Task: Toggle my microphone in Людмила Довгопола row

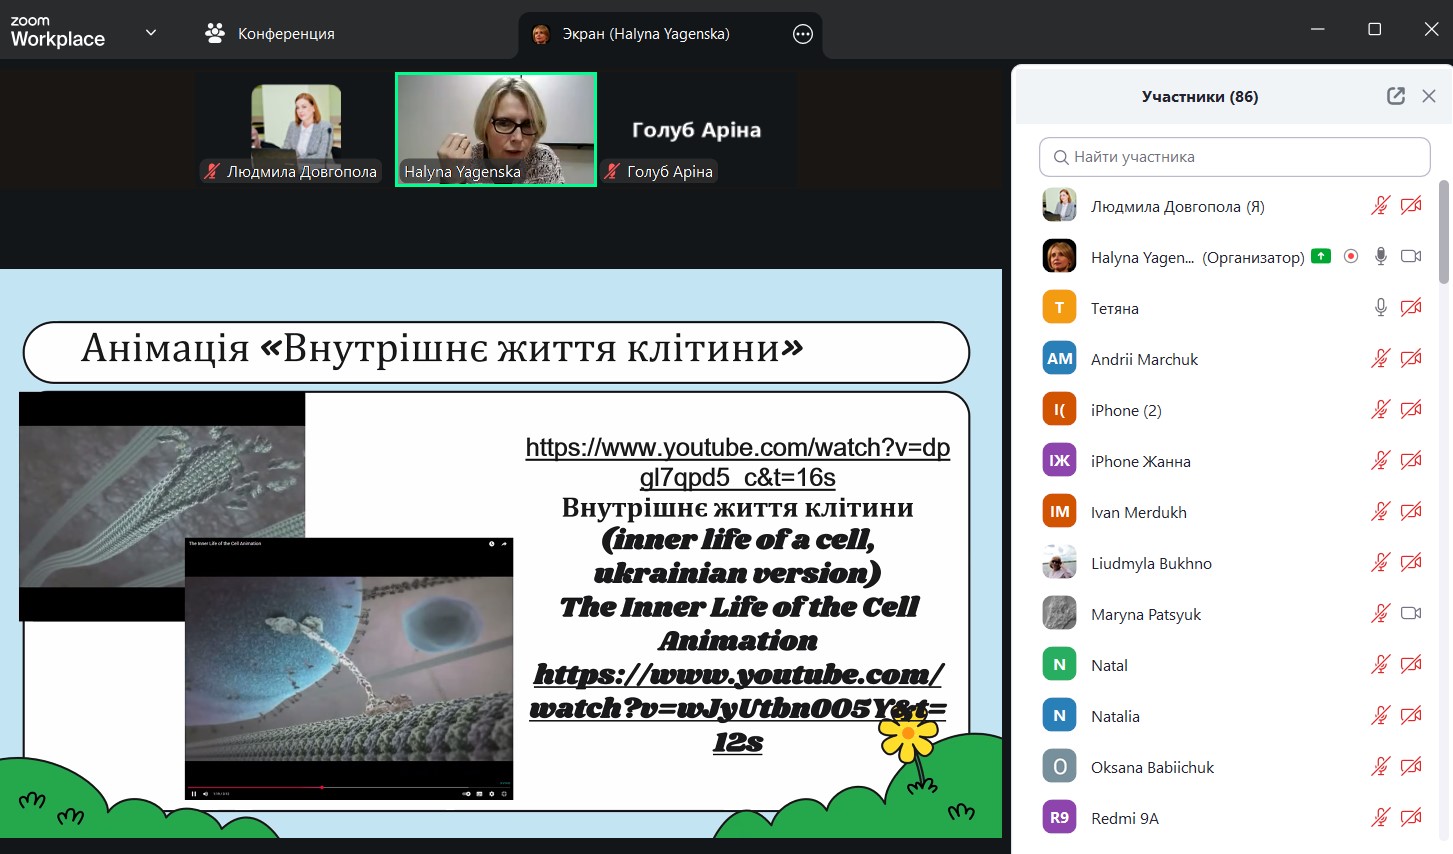Action: 1380,205
